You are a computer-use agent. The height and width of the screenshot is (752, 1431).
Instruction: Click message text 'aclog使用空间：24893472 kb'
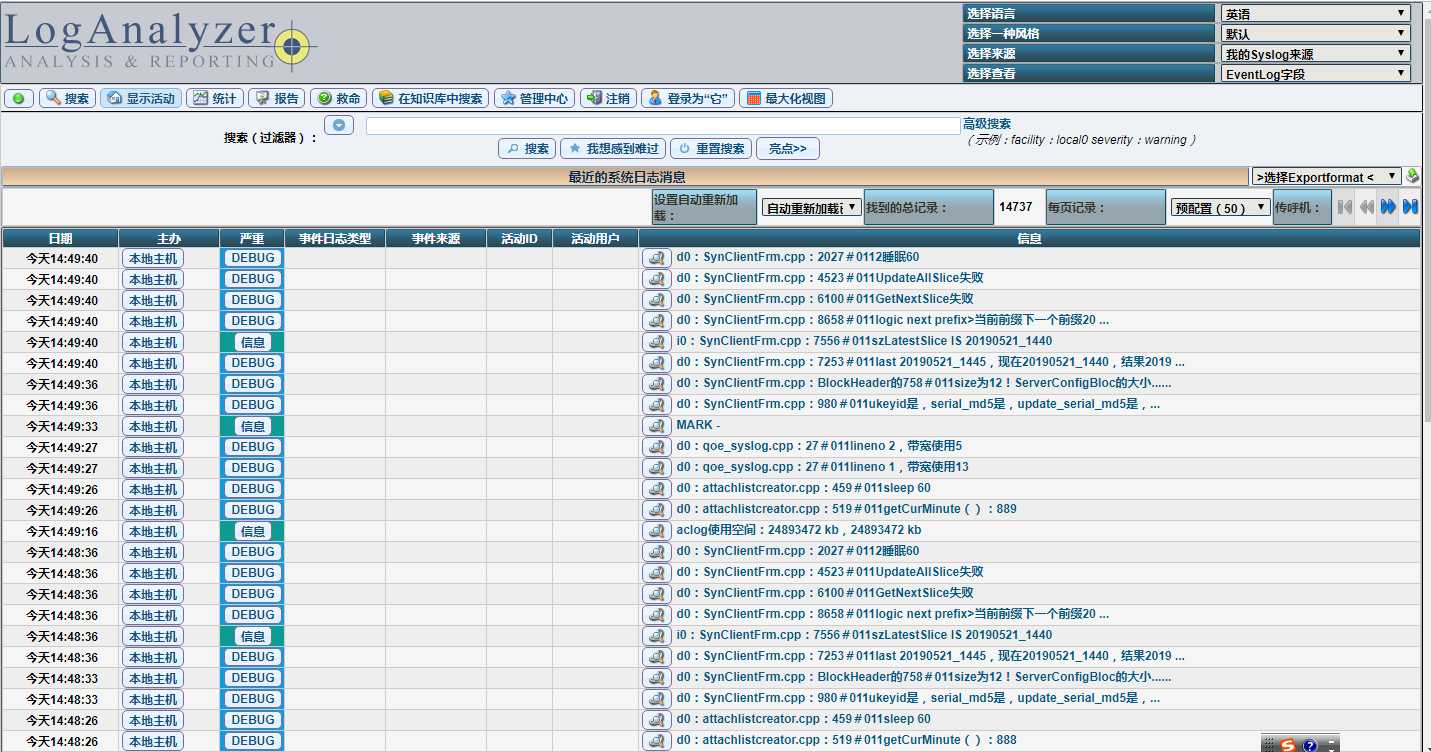point(799,530)
